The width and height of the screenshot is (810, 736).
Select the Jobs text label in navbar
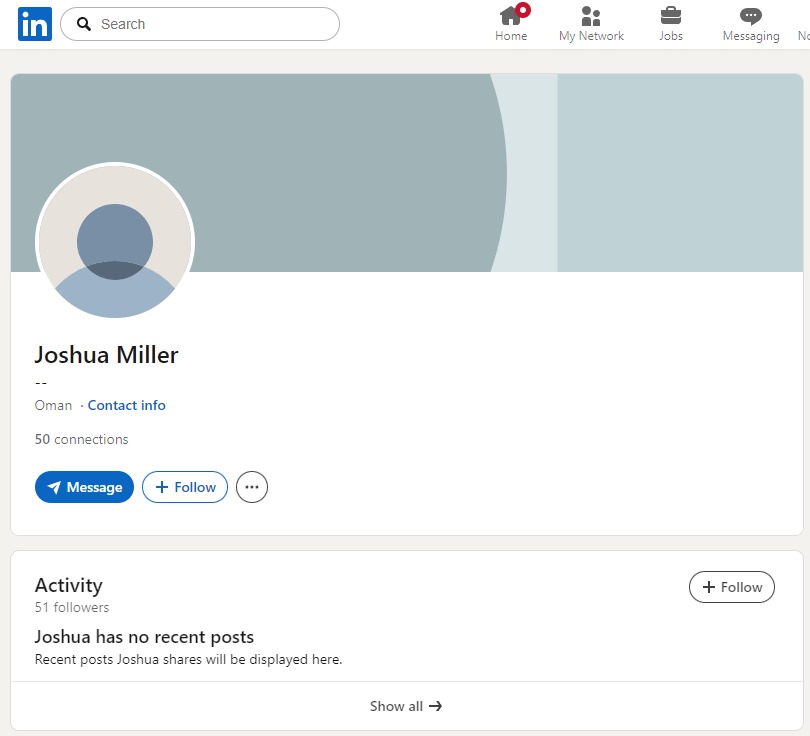671,36
